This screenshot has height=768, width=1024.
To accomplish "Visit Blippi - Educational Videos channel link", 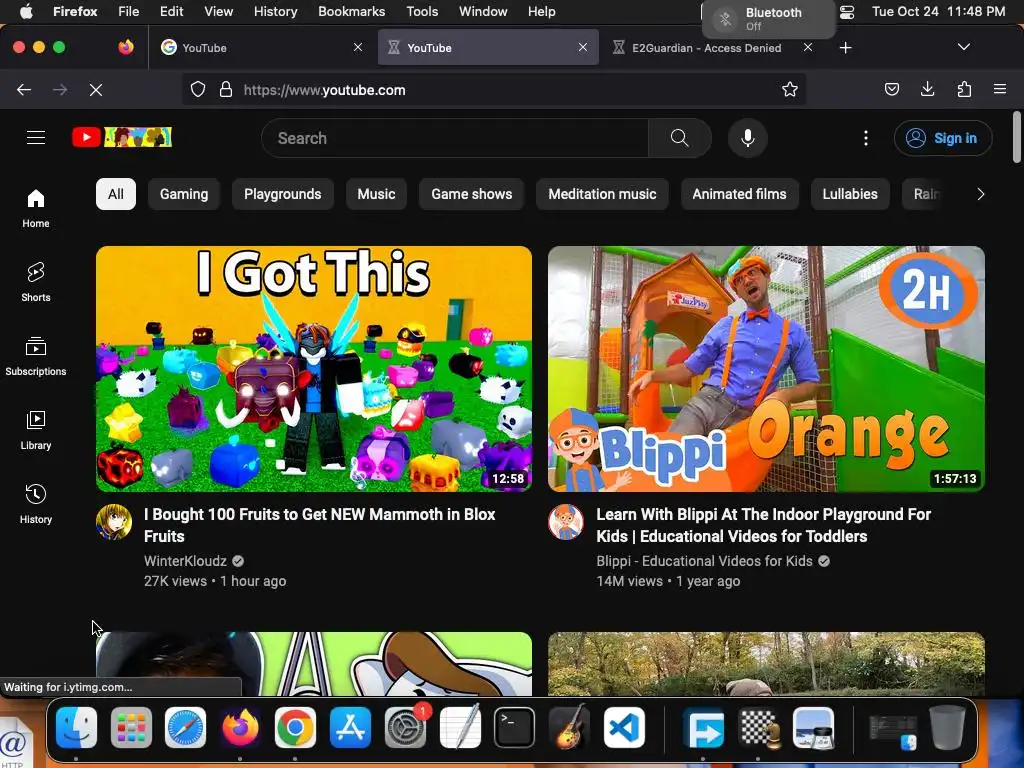I will [704, 561].
